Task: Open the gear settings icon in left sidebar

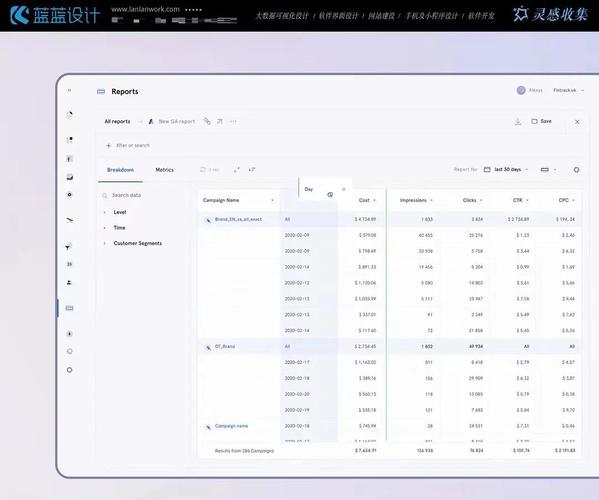Action: (70, 195)
